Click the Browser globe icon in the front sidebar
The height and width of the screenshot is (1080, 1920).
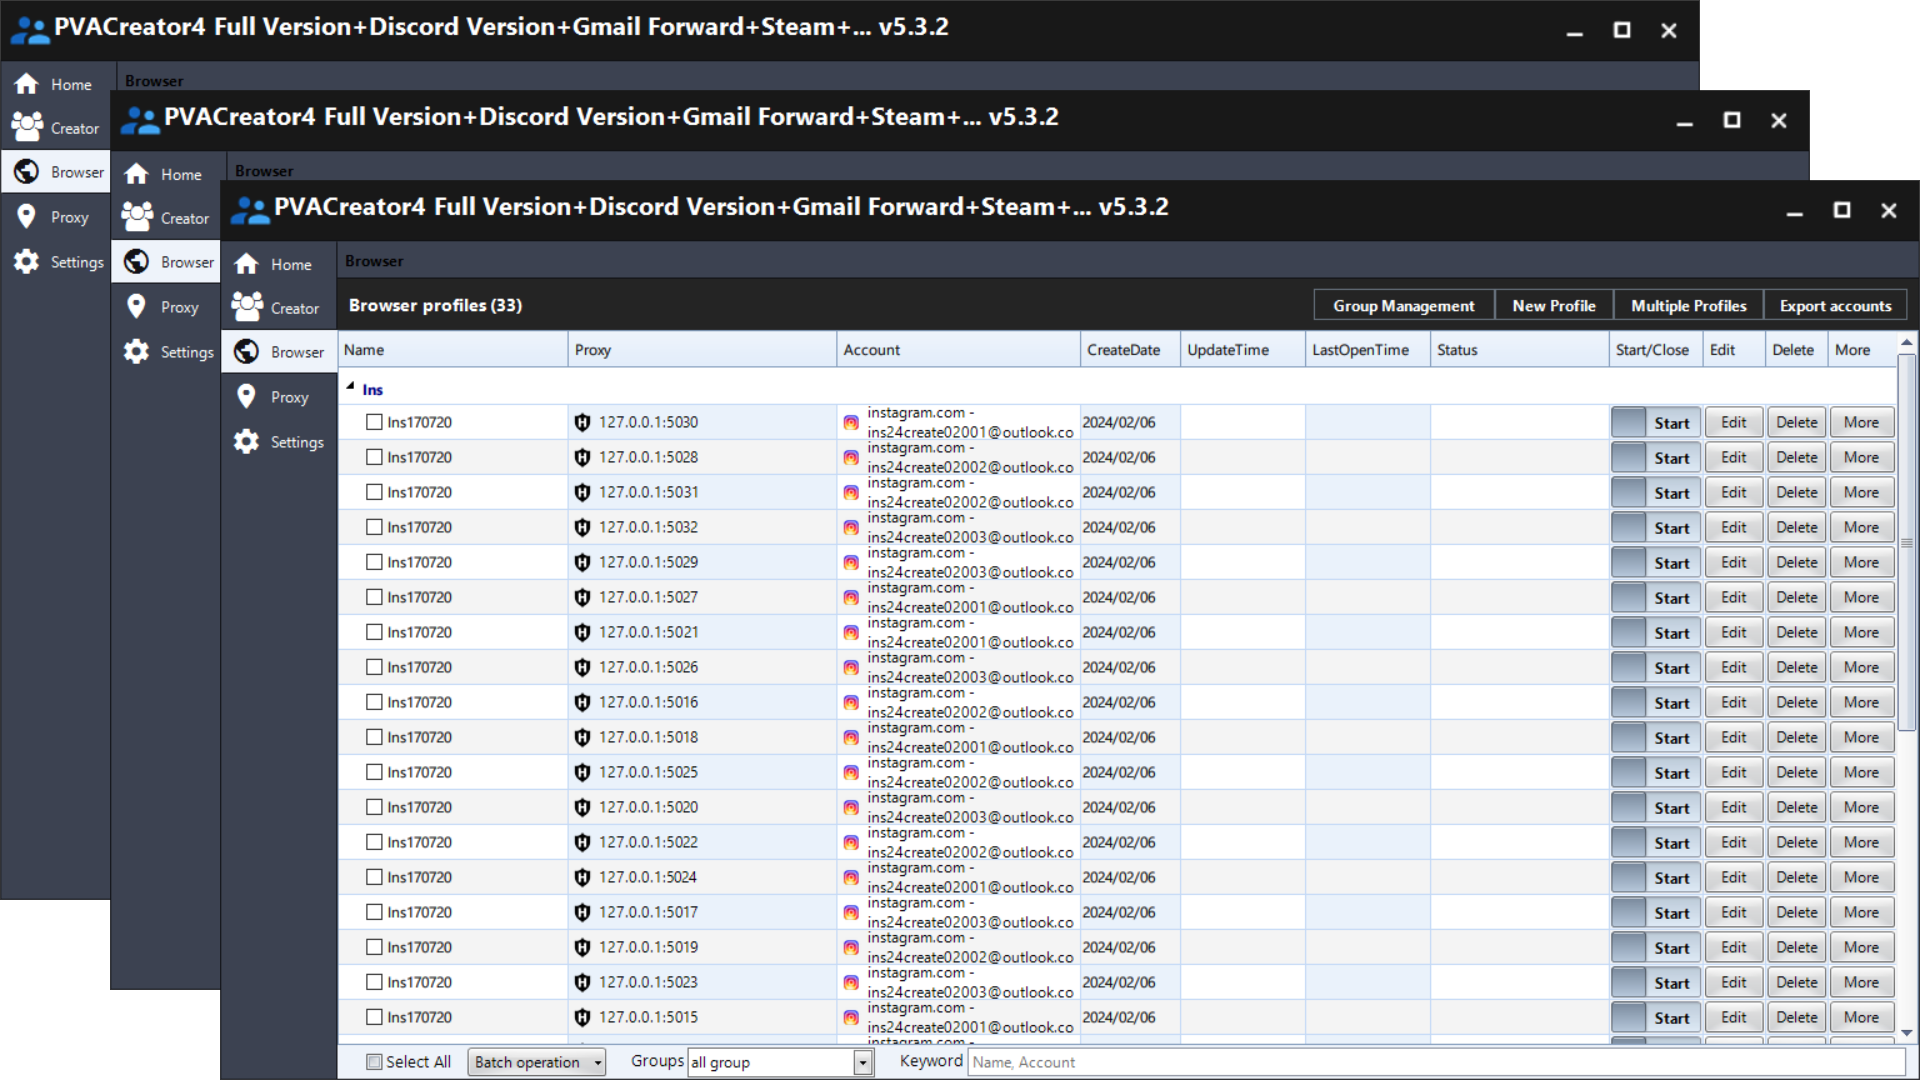click(247, 352)
